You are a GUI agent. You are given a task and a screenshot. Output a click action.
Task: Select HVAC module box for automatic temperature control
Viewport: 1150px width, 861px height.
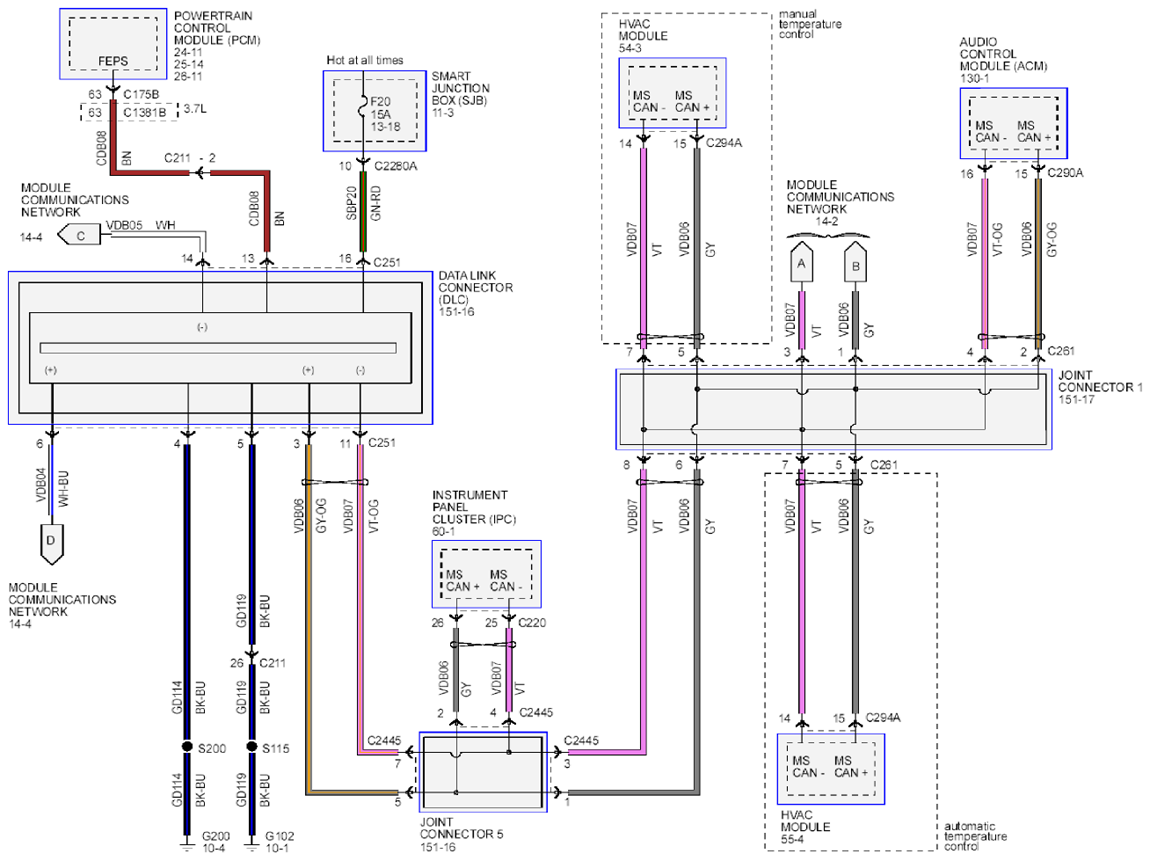[x=830, y=769]
